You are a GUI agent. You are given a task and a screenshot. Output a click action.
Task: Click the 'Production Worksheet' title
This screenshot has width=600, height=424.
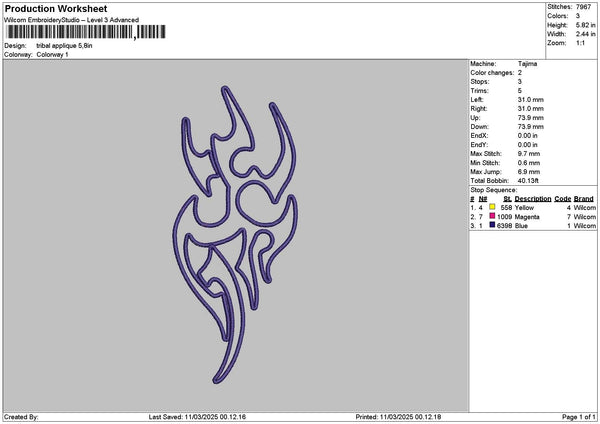(x=56, y=8)
